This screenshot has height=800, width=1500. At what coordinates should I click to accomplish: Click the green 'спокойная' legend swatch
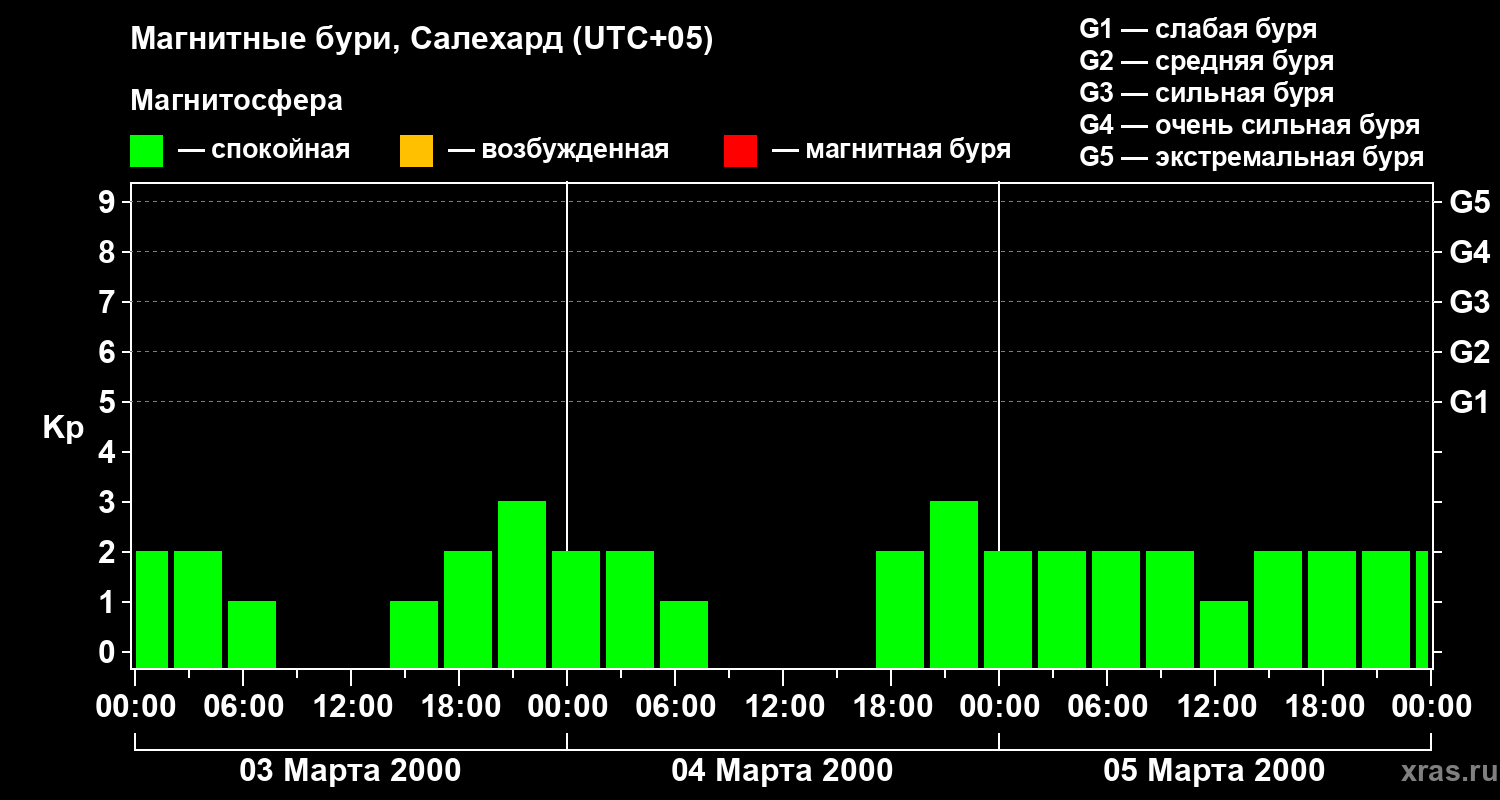pos(146,151)
